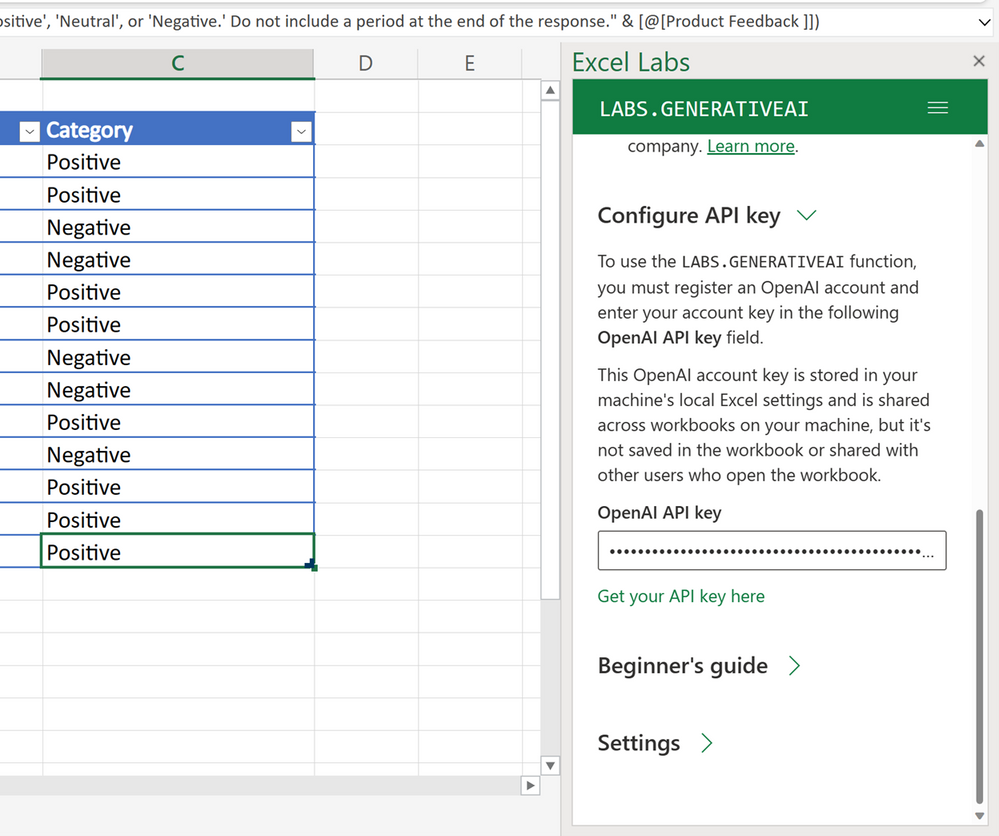Click the worksheet scroll-up arrow
Image resolution: width=999 pixels, height=836 pixels.
coord(550,90)
